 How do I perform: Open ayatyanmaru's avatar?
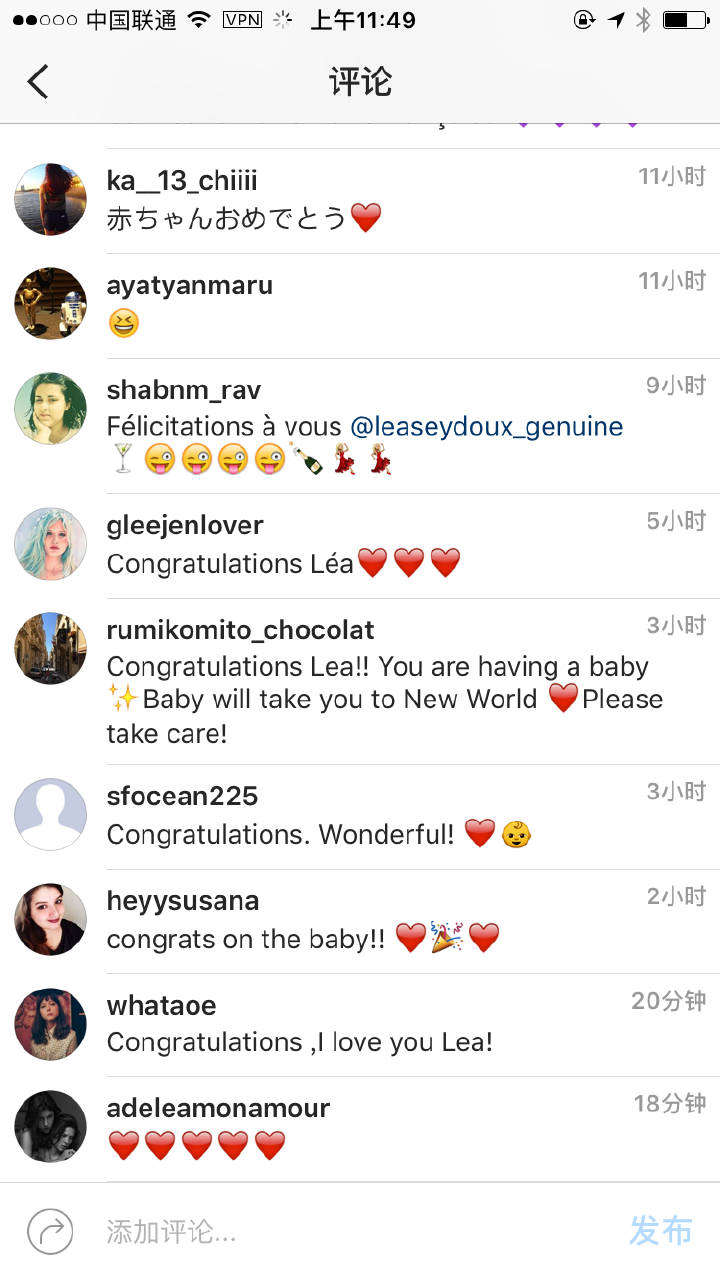coord(50,303)
